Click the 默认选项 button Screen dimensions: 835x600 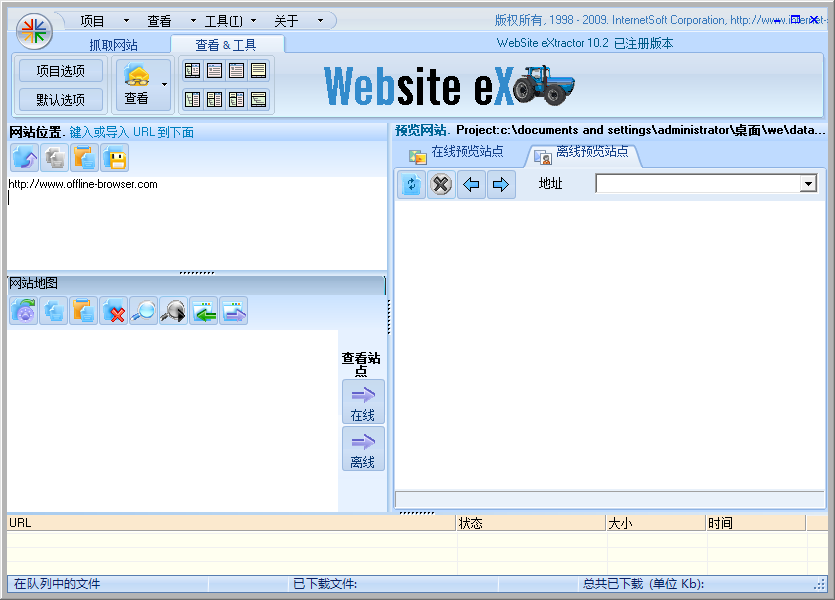point(61,100)
